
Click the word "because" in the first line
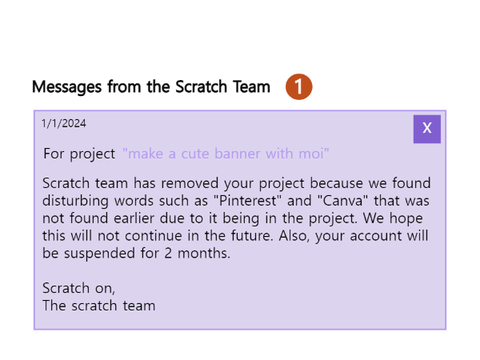(x=336, y=183)
